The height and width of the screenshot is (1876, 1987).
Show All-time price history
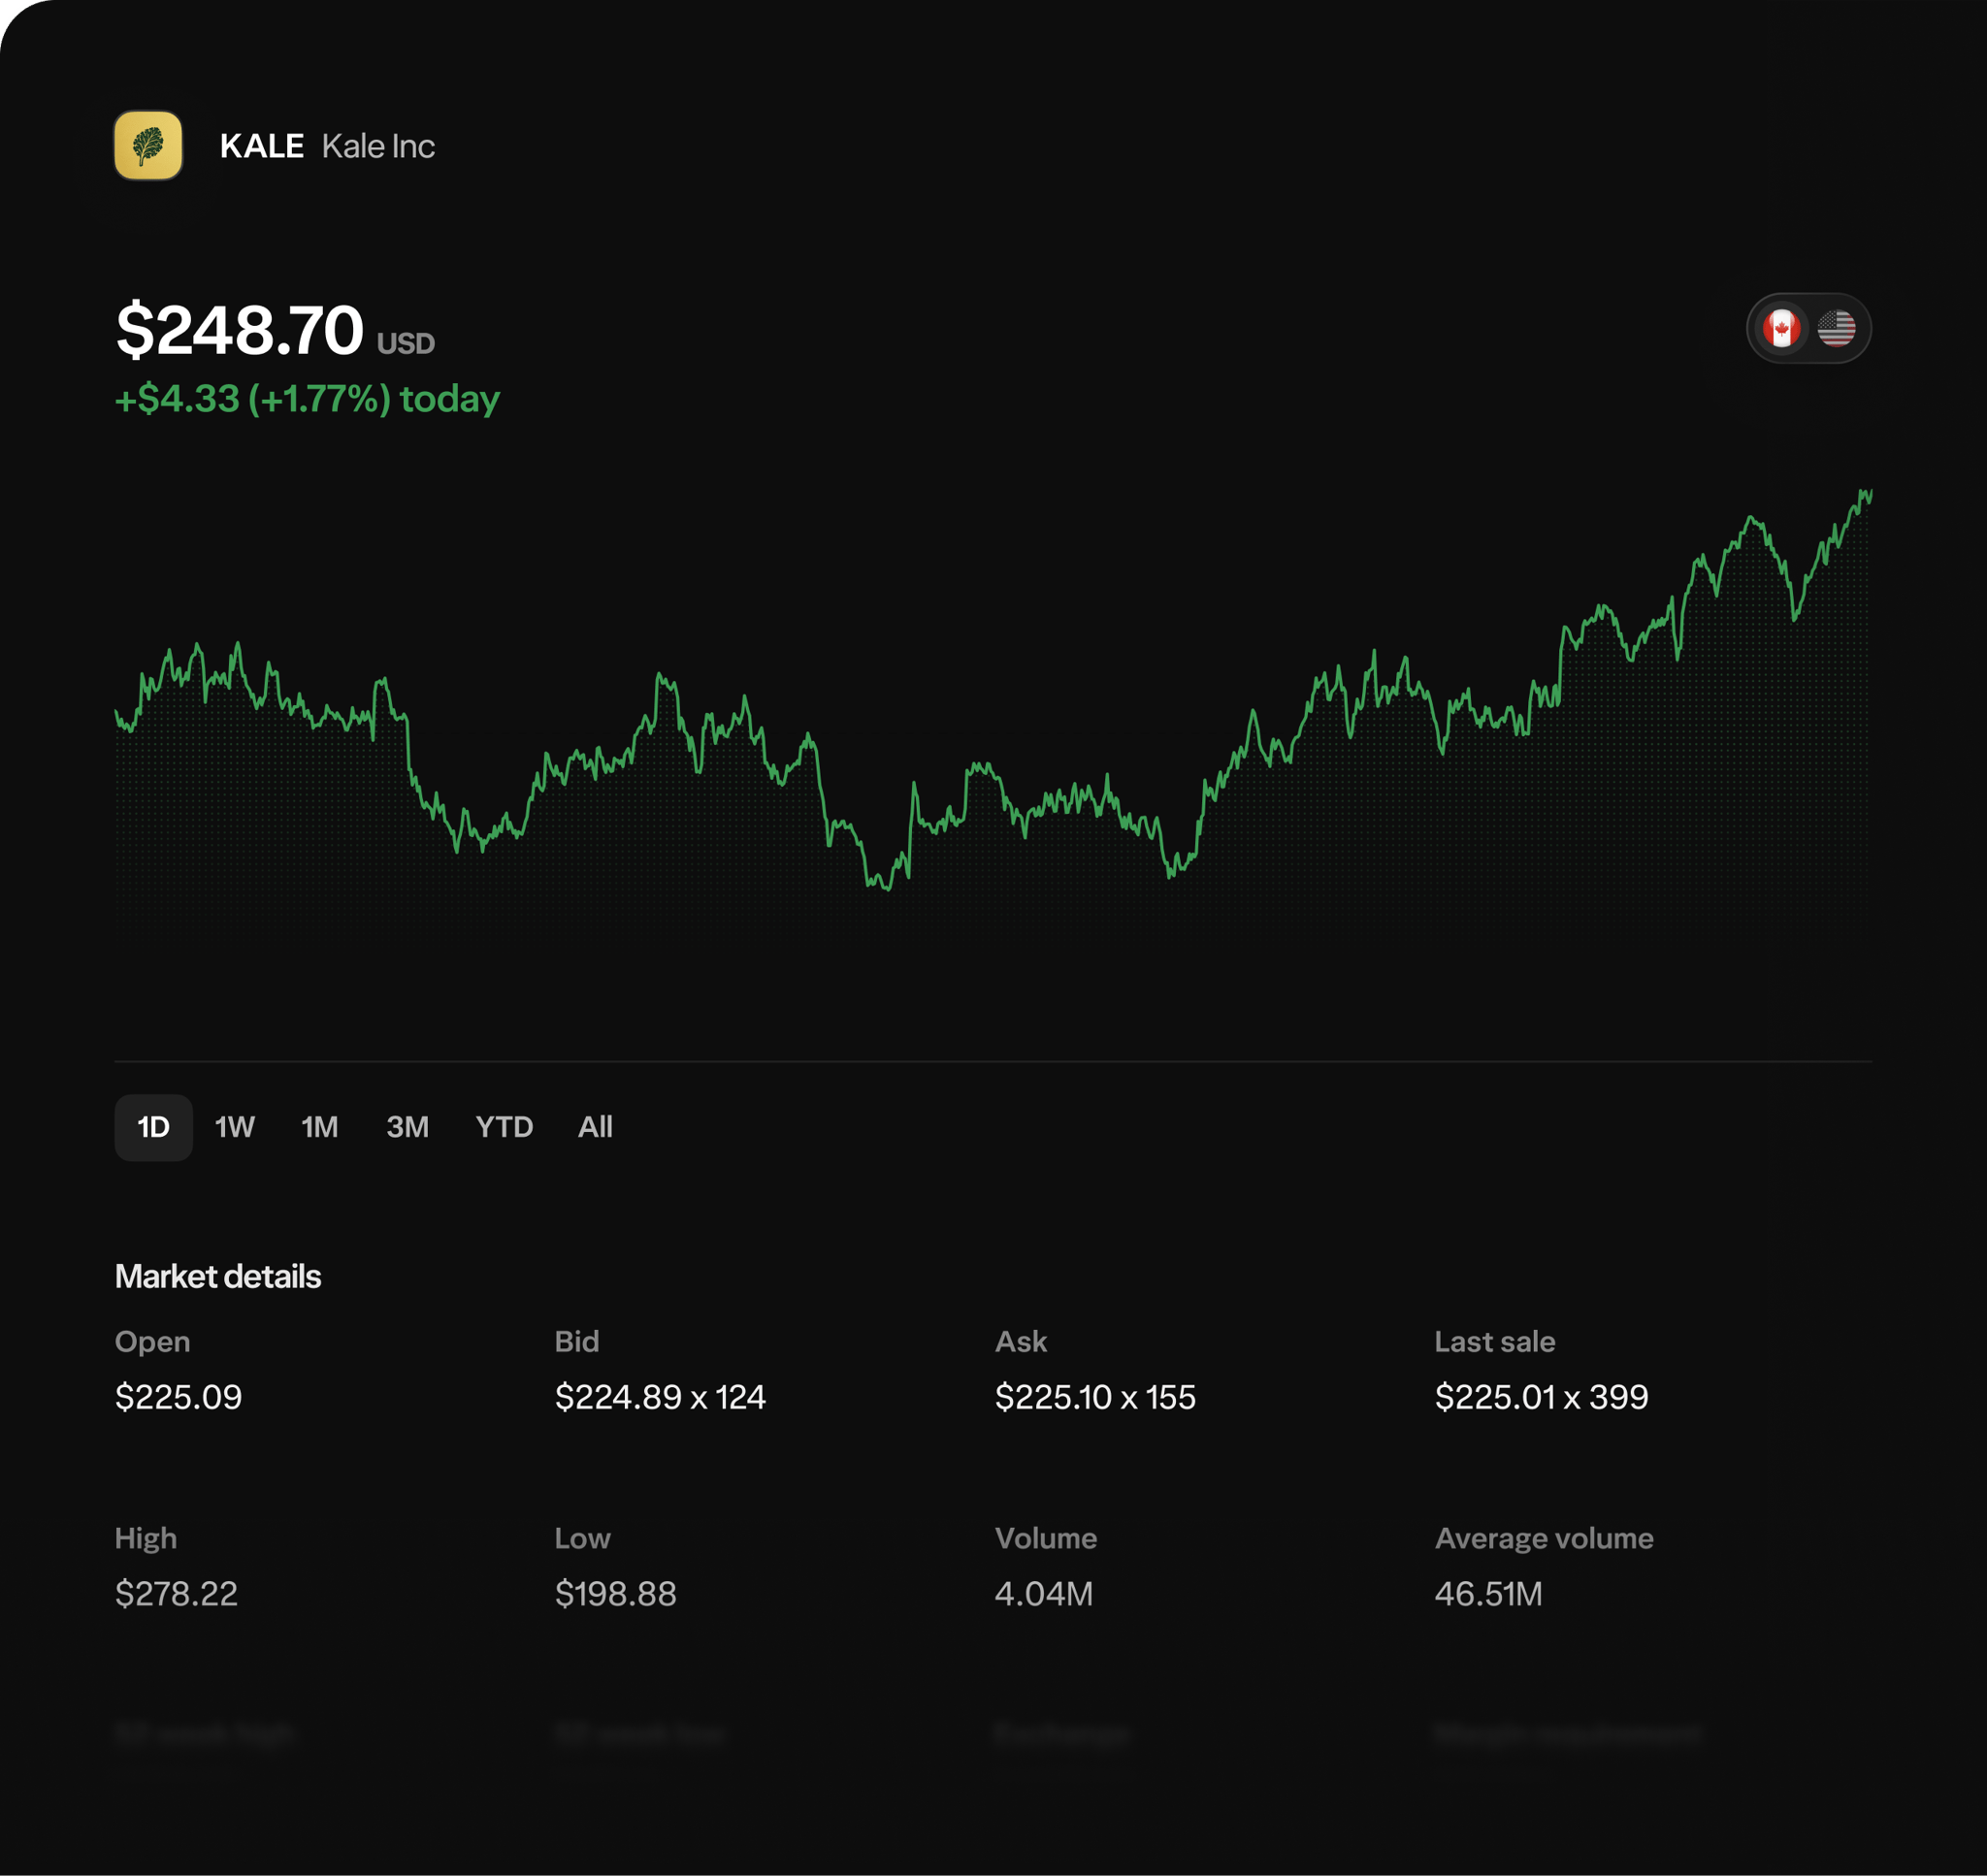pos(595,1127)
